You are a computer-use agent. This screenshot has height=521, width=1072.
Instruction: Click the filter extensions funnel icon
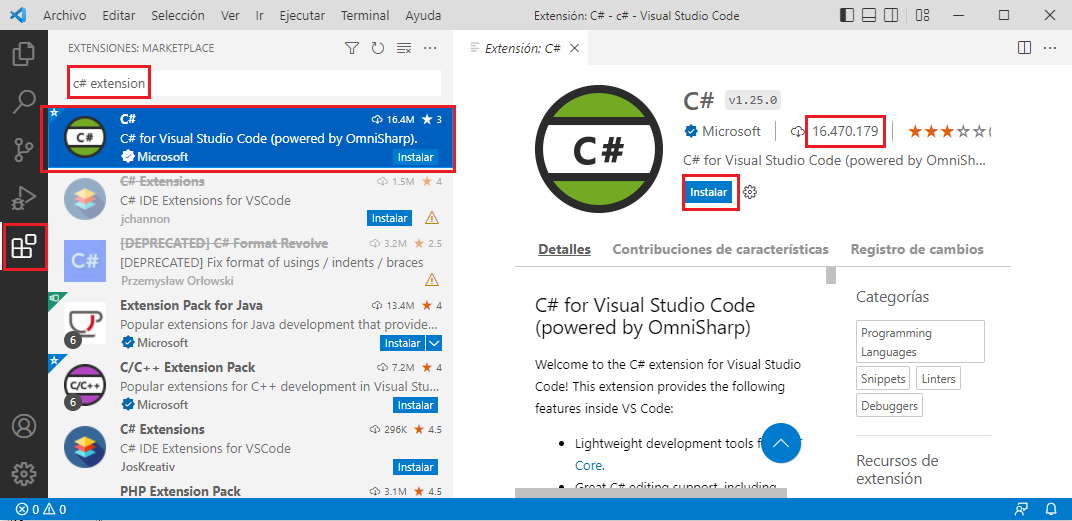click(x=351, y=48)
